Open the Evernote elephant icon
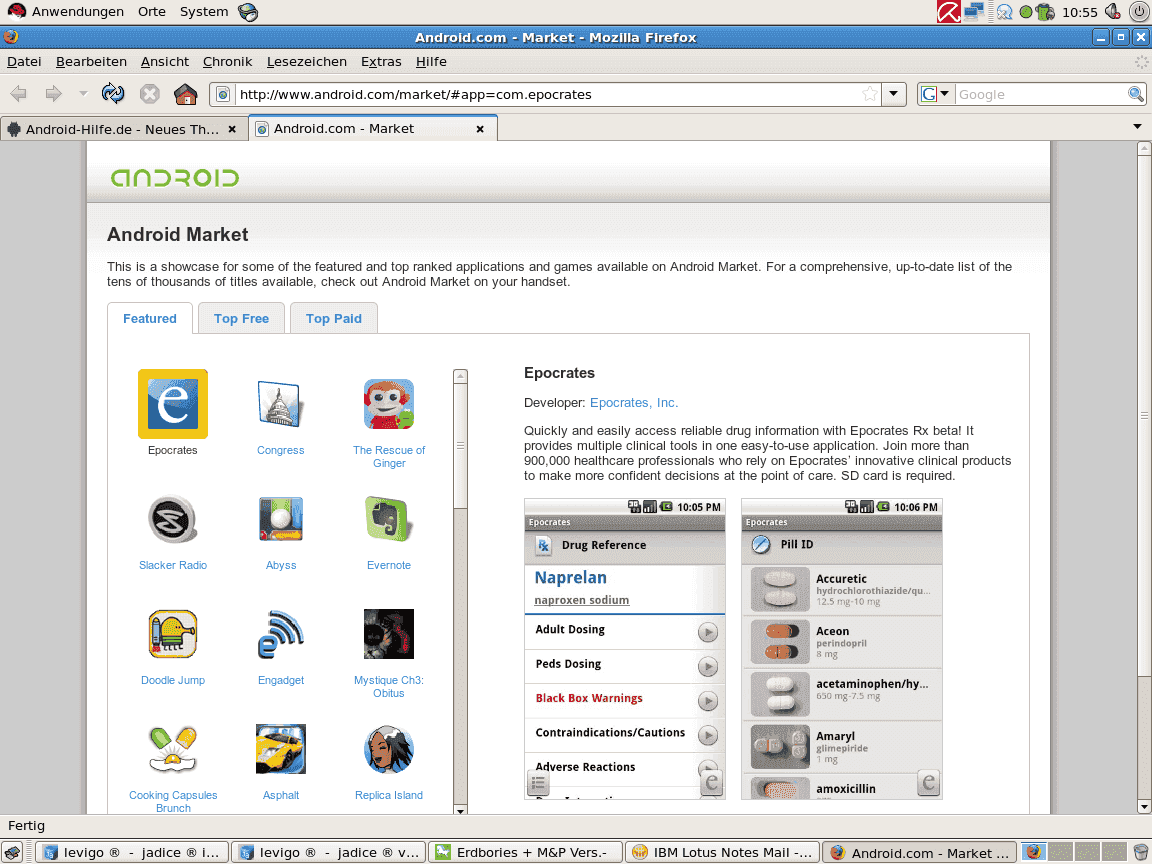The image size is (1152, 864). pyautogui.click(x=389, y=519)
